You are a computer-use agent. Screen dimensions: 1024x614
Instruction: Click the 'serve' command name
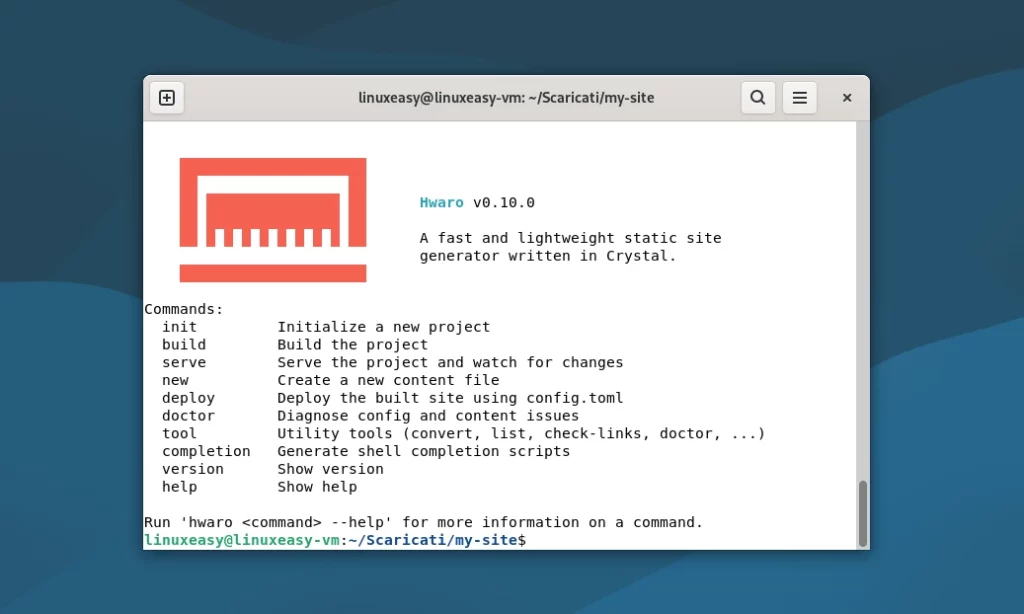point(184,363)
